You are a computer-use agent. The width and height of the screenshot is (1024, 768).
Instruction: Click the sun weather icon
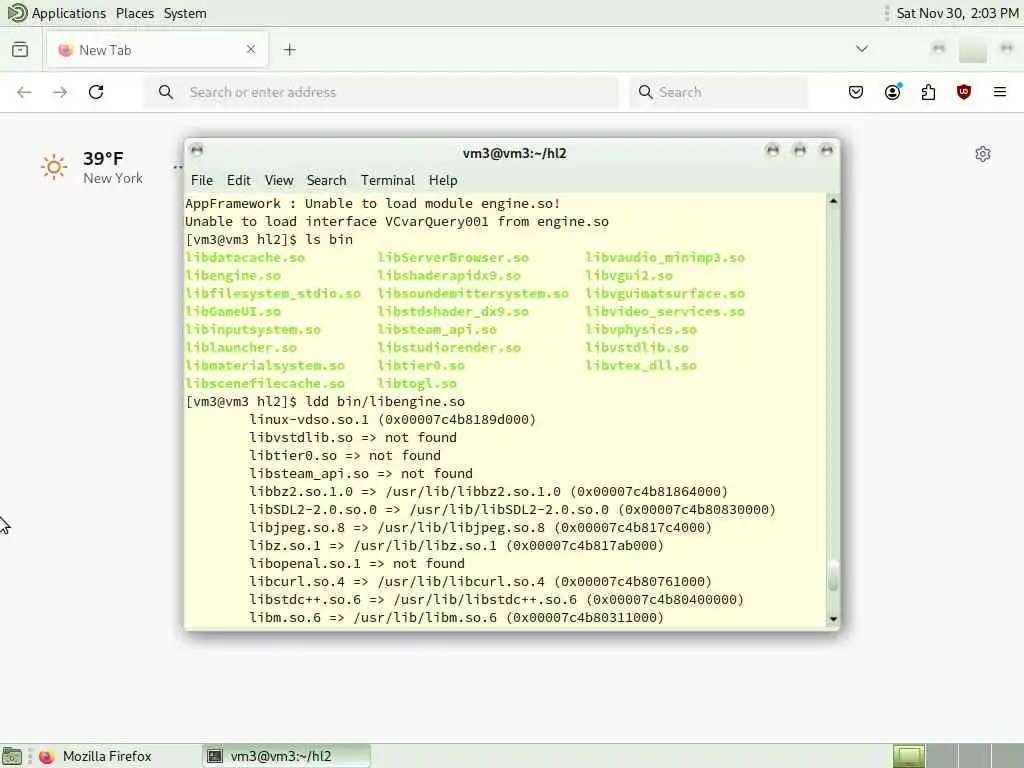(x=54, y=167)
